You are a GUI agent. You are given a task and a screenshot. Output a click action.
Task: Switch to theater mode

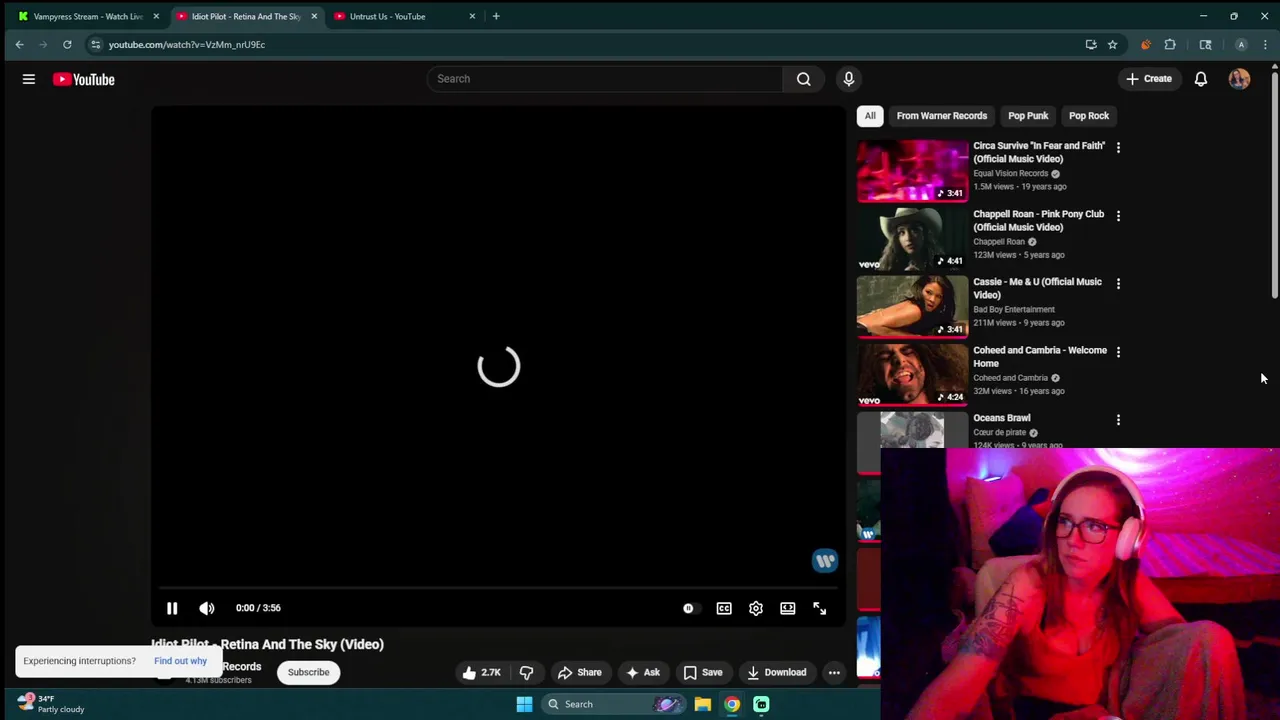point(788,608)
